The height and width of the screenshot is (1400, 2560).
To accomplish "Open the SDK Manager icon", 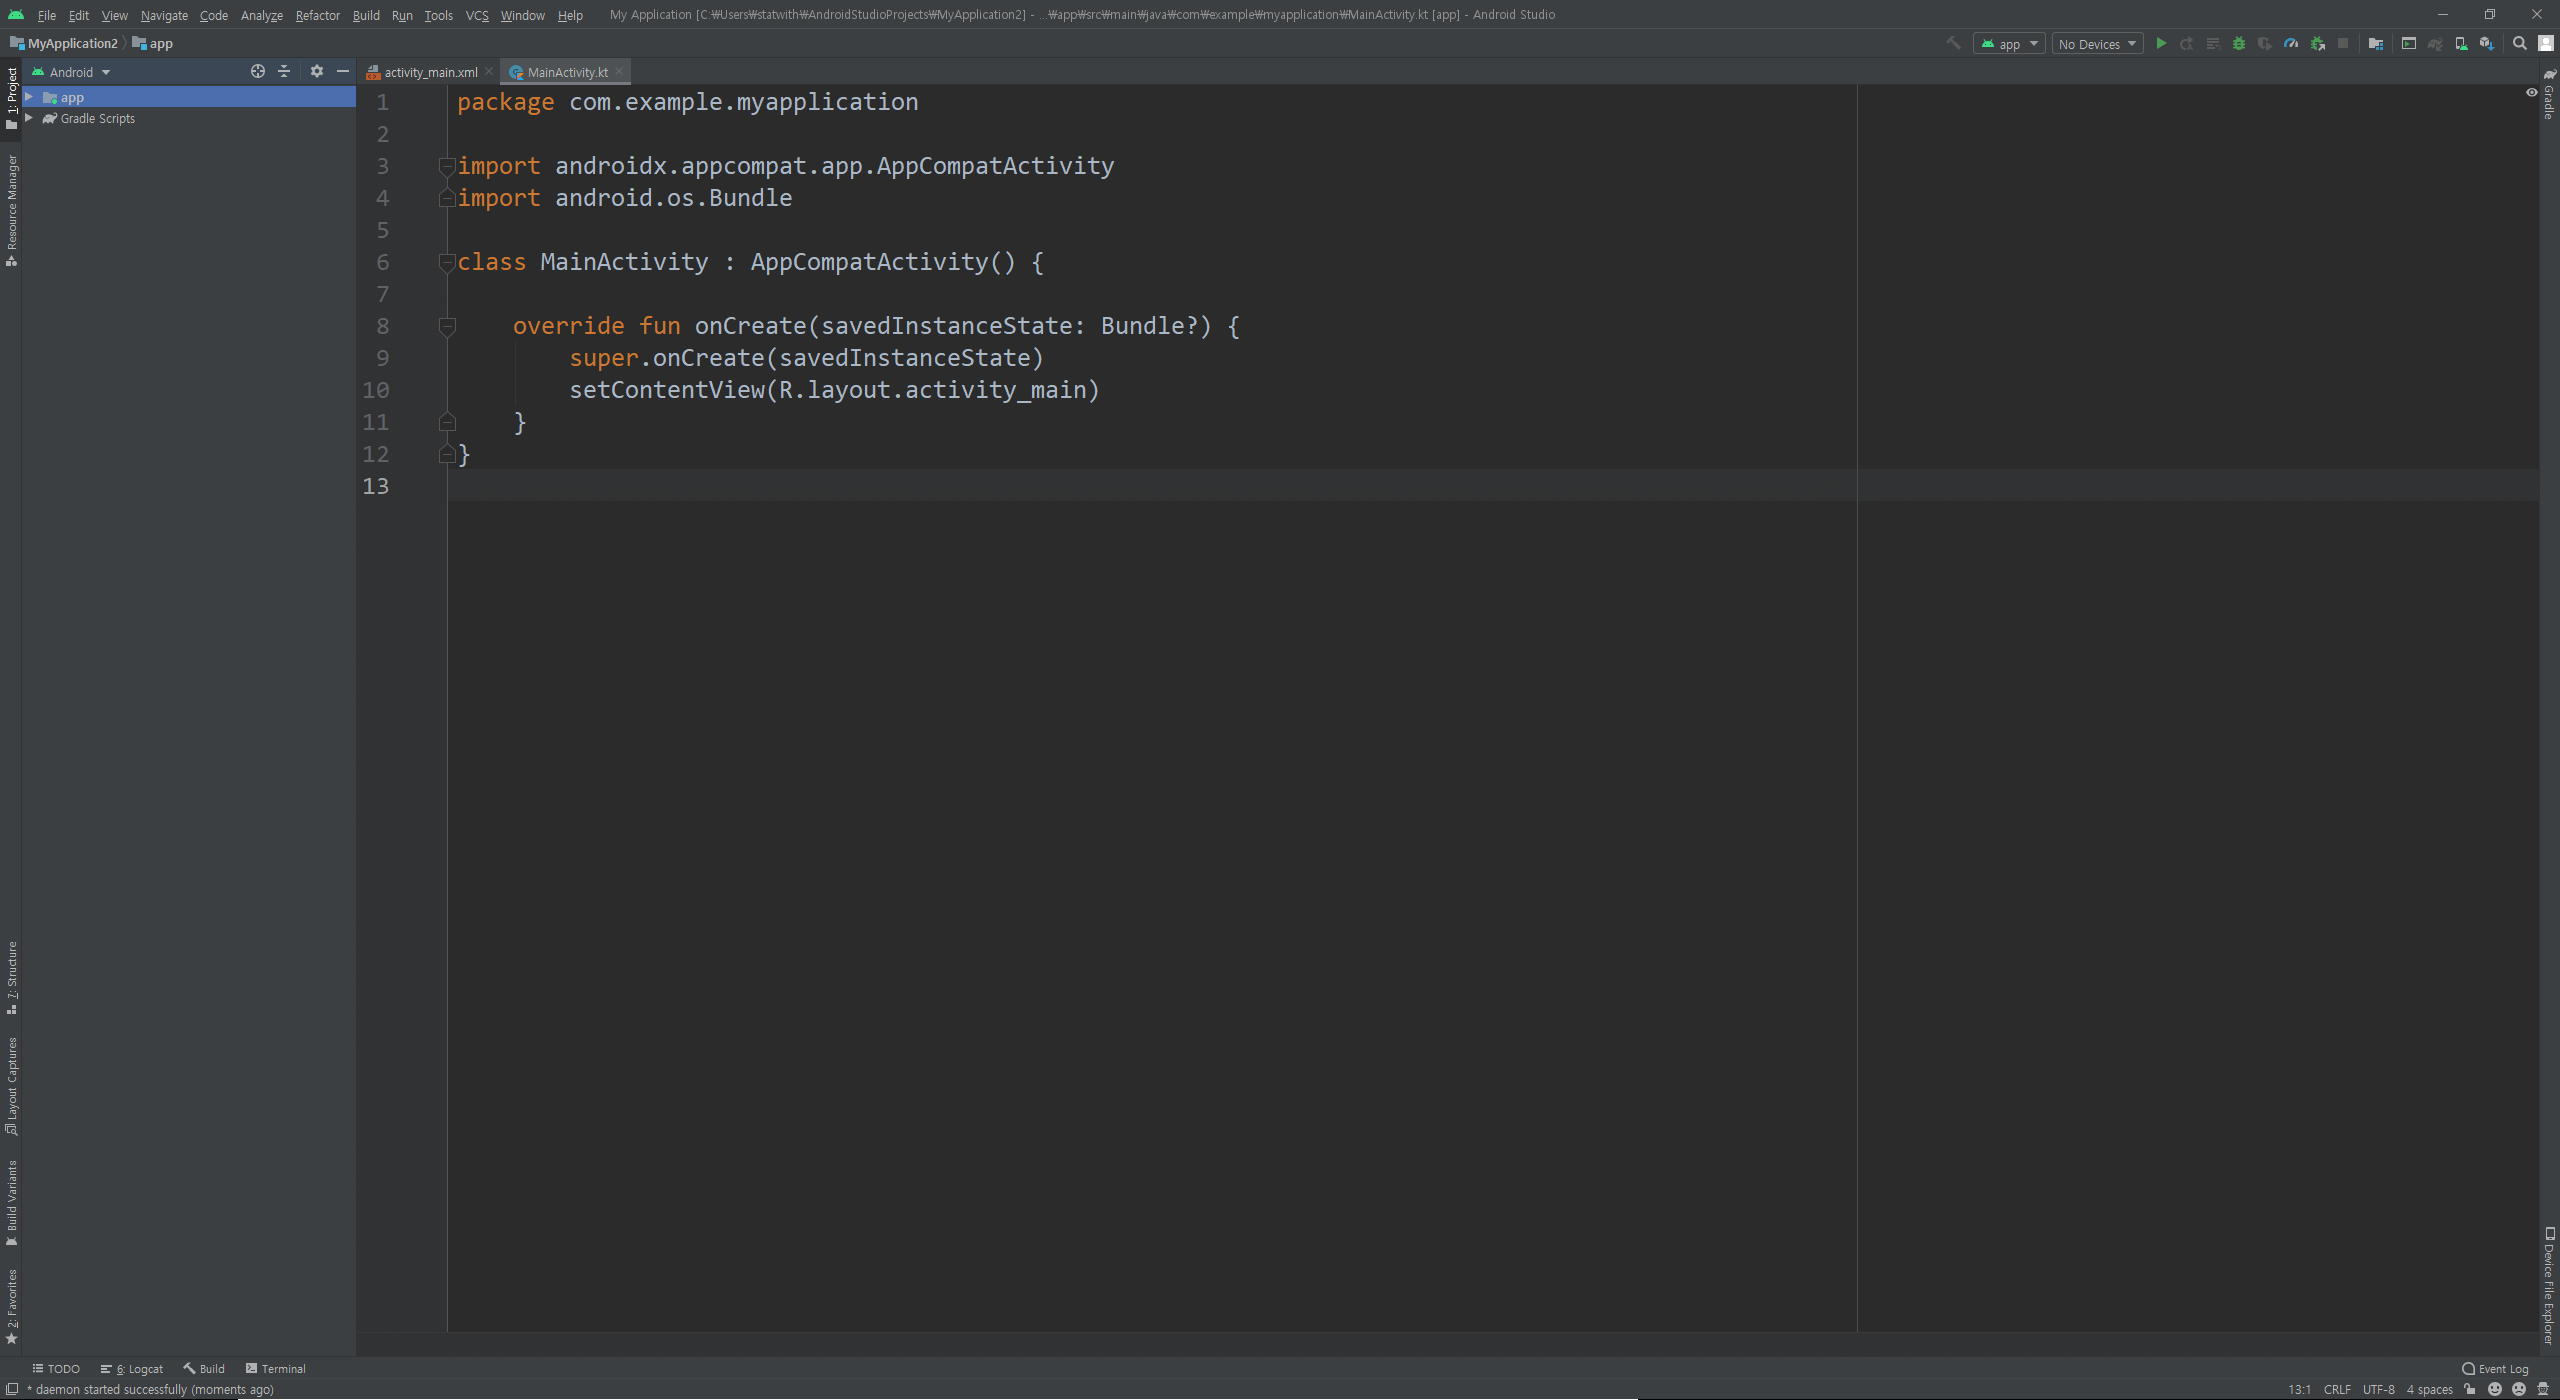I will point(2486,44).
